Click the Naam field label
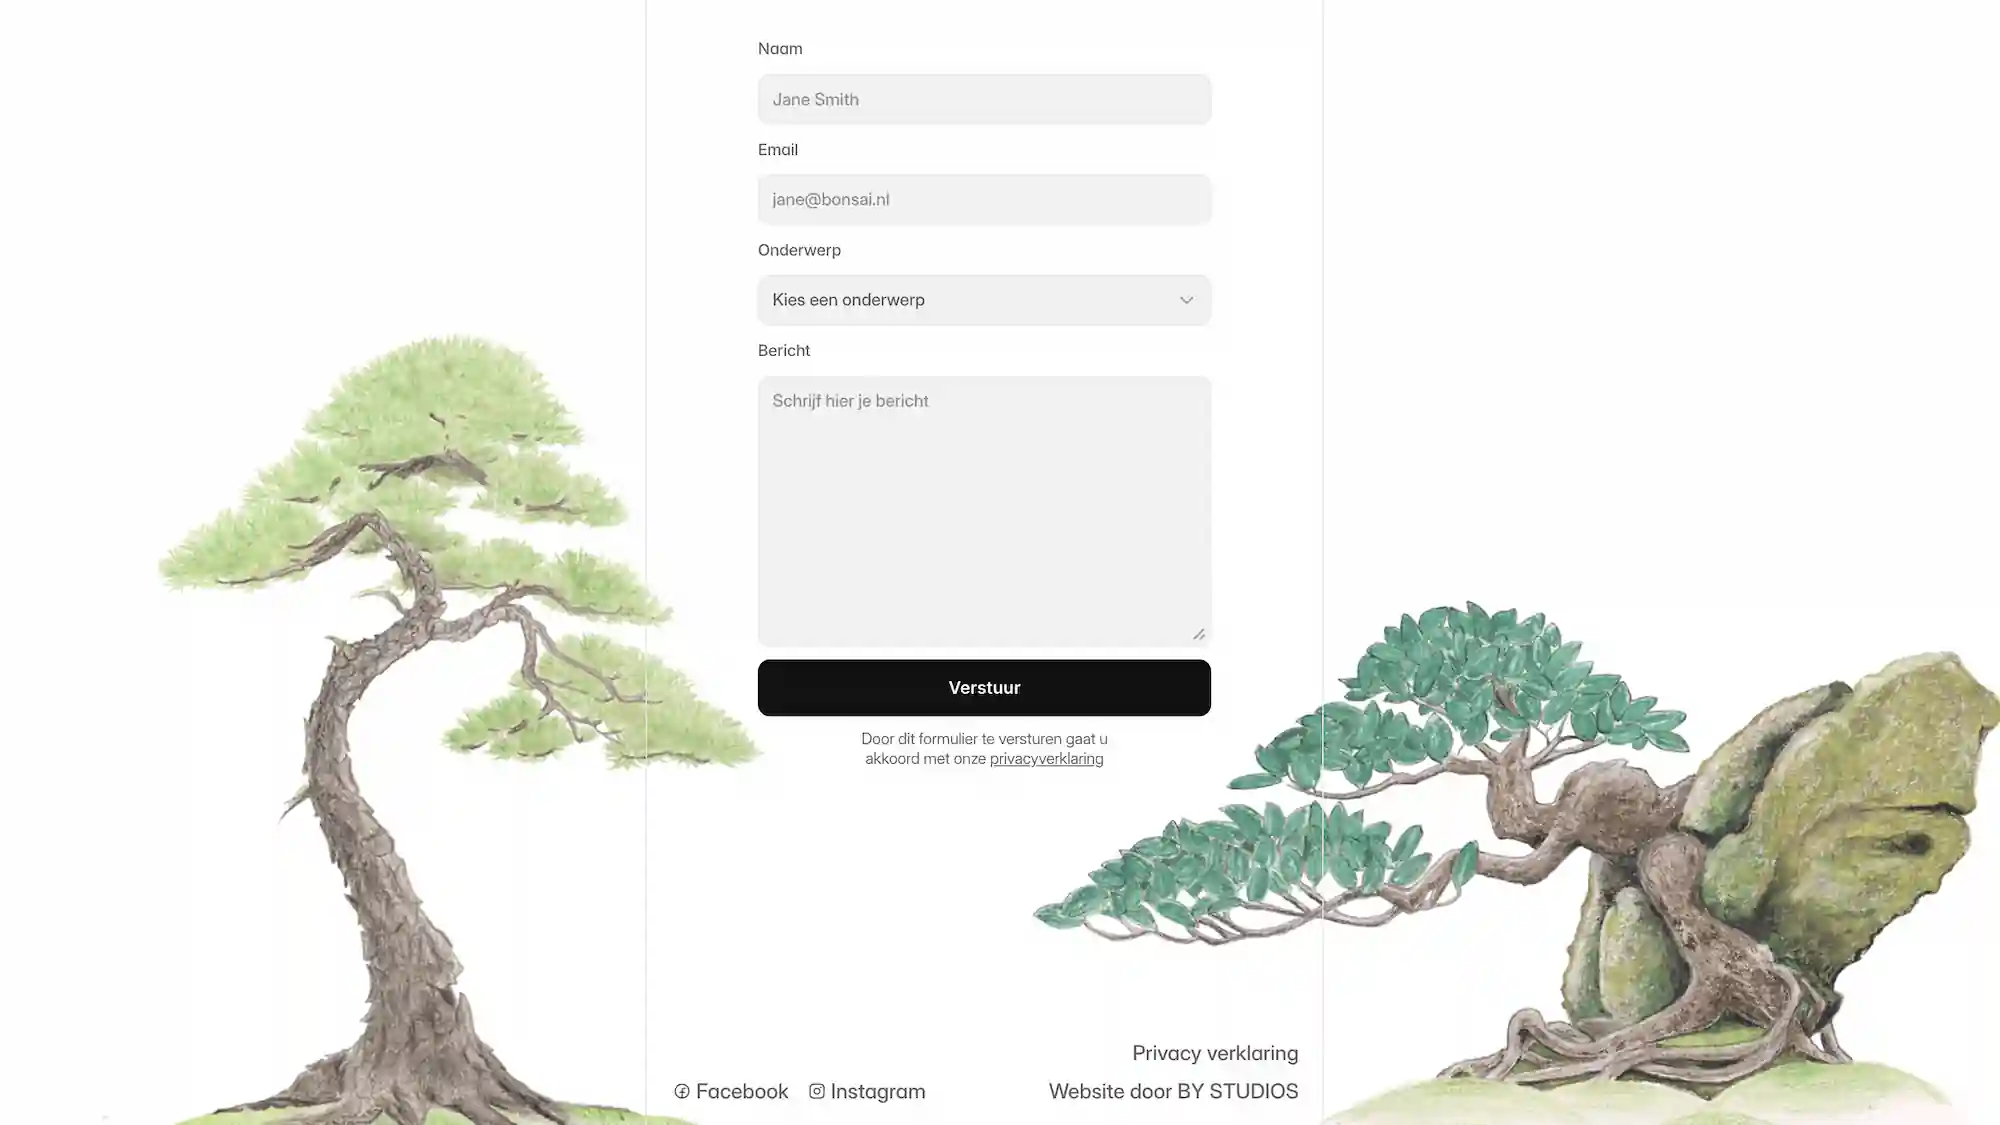2000x1125 pixels. click(x=780, y=49)
